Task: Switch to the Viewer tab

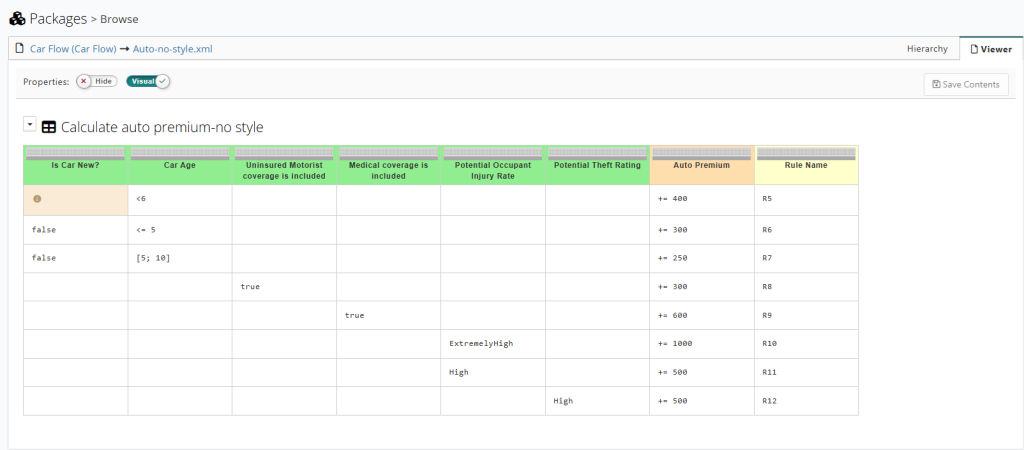Action: 991,49
